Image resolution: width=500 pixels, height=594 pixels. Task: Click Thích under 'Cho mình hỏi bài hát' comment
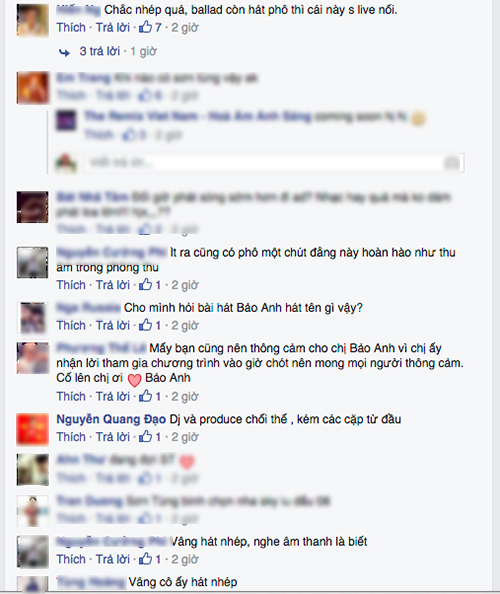pos(71,325)
